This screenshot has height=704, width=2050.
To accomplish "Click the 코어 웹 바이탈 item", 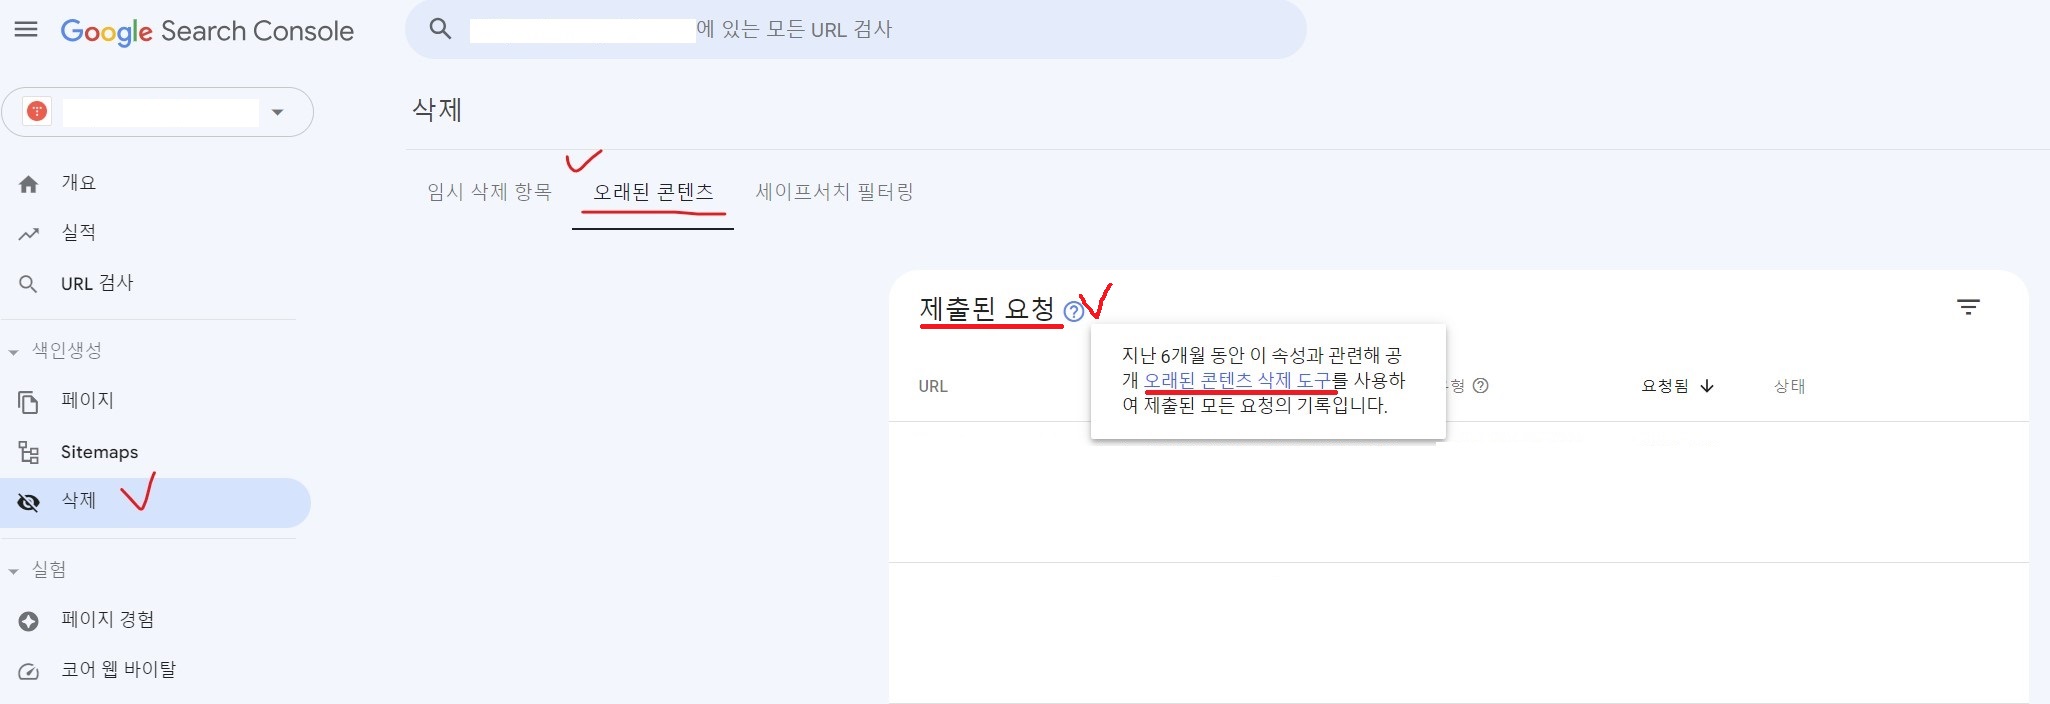I will (x=118, y=669).
